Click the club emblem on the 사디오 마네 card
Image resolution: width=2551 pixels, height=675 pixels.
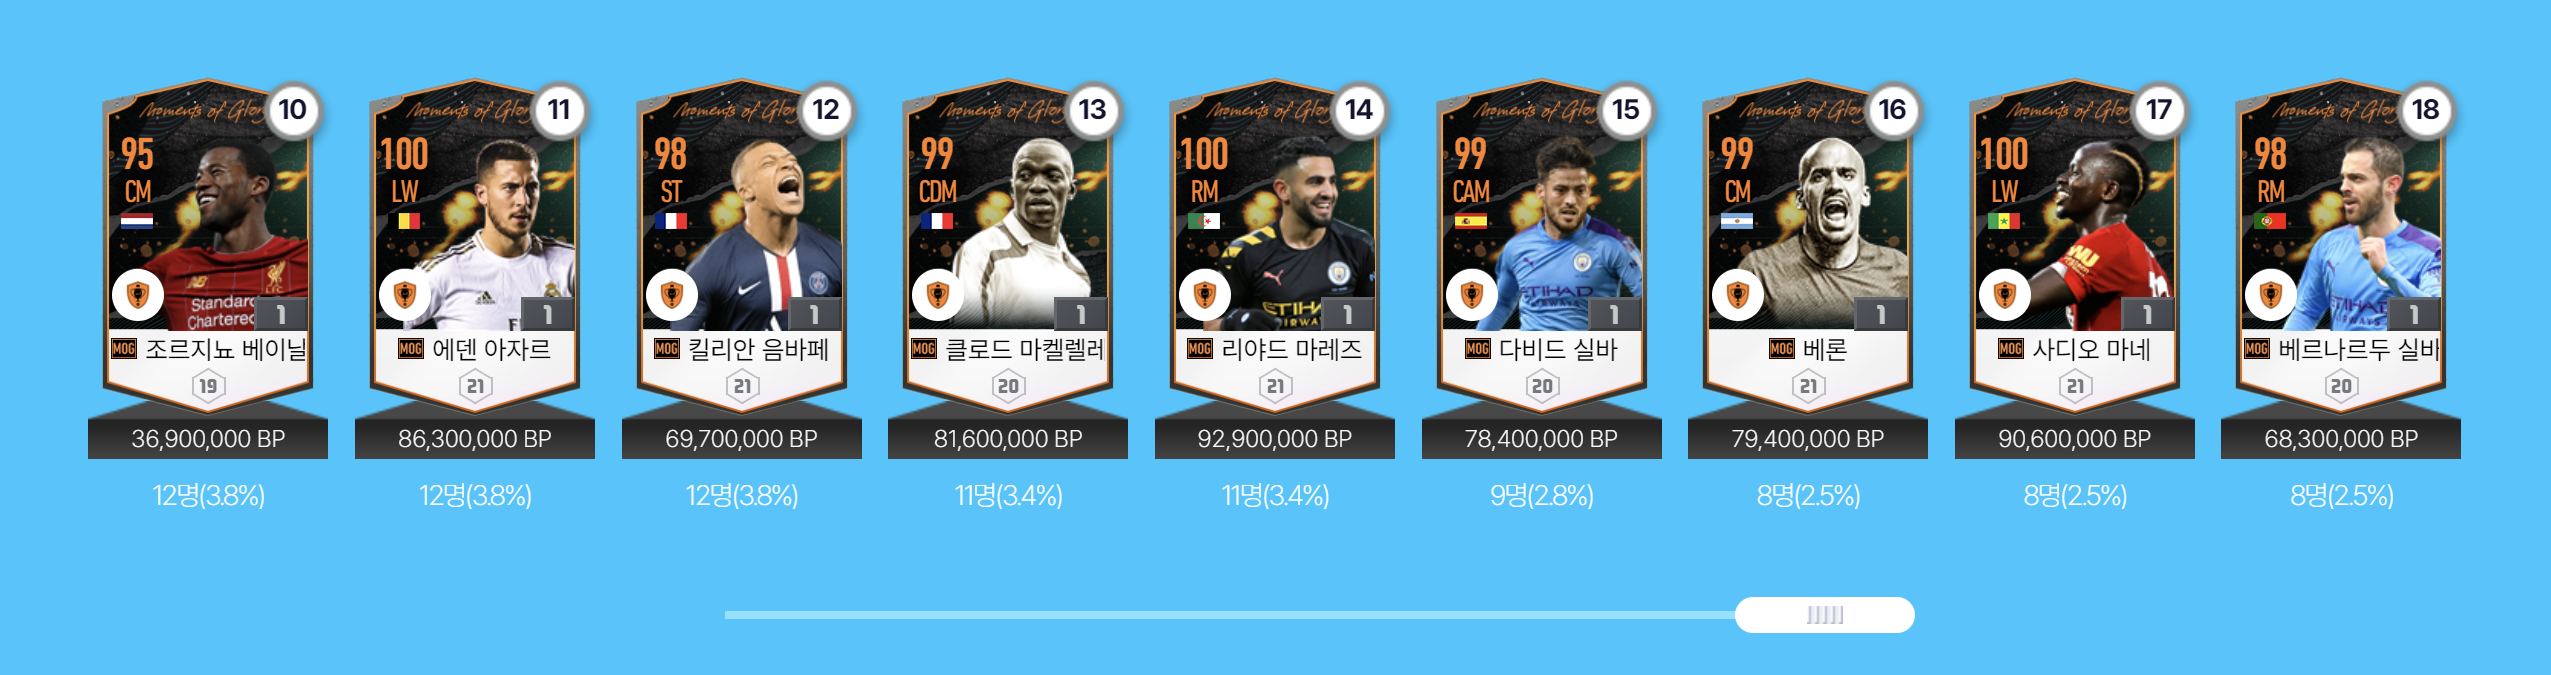pyautogui.click(x=2005, y=295)
